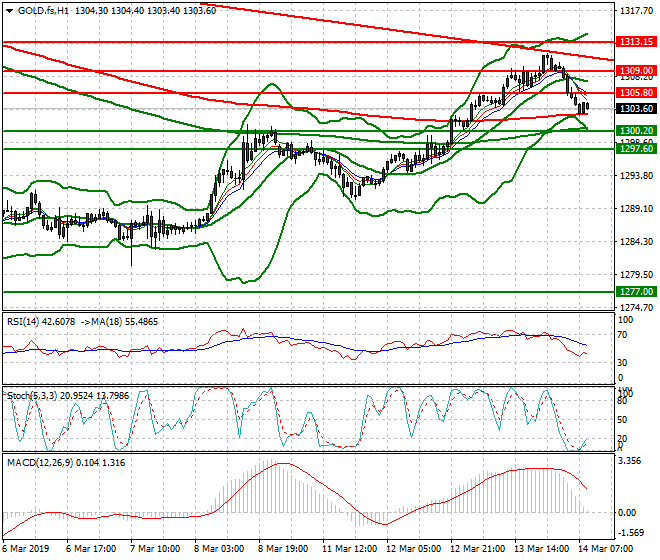660x560 pixels.
Task: Click the 11 Mar 12:00 time axis label
Action: click(x=349, y=549)
